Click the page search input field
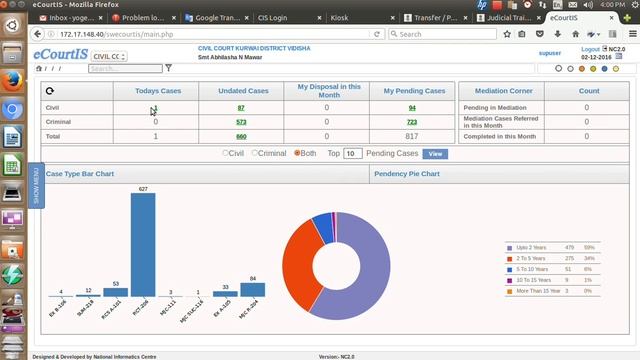Viewport: 640px width, 360px height. point(125,69)
